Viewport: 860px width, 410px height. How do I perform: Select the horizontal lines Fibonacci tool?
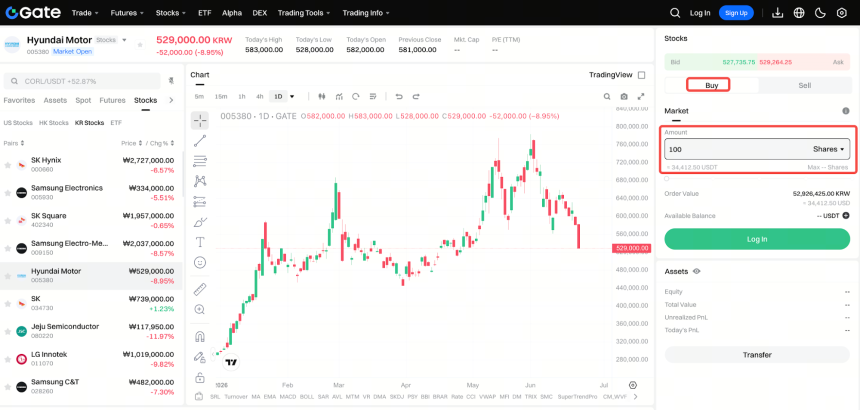point(200,161)
